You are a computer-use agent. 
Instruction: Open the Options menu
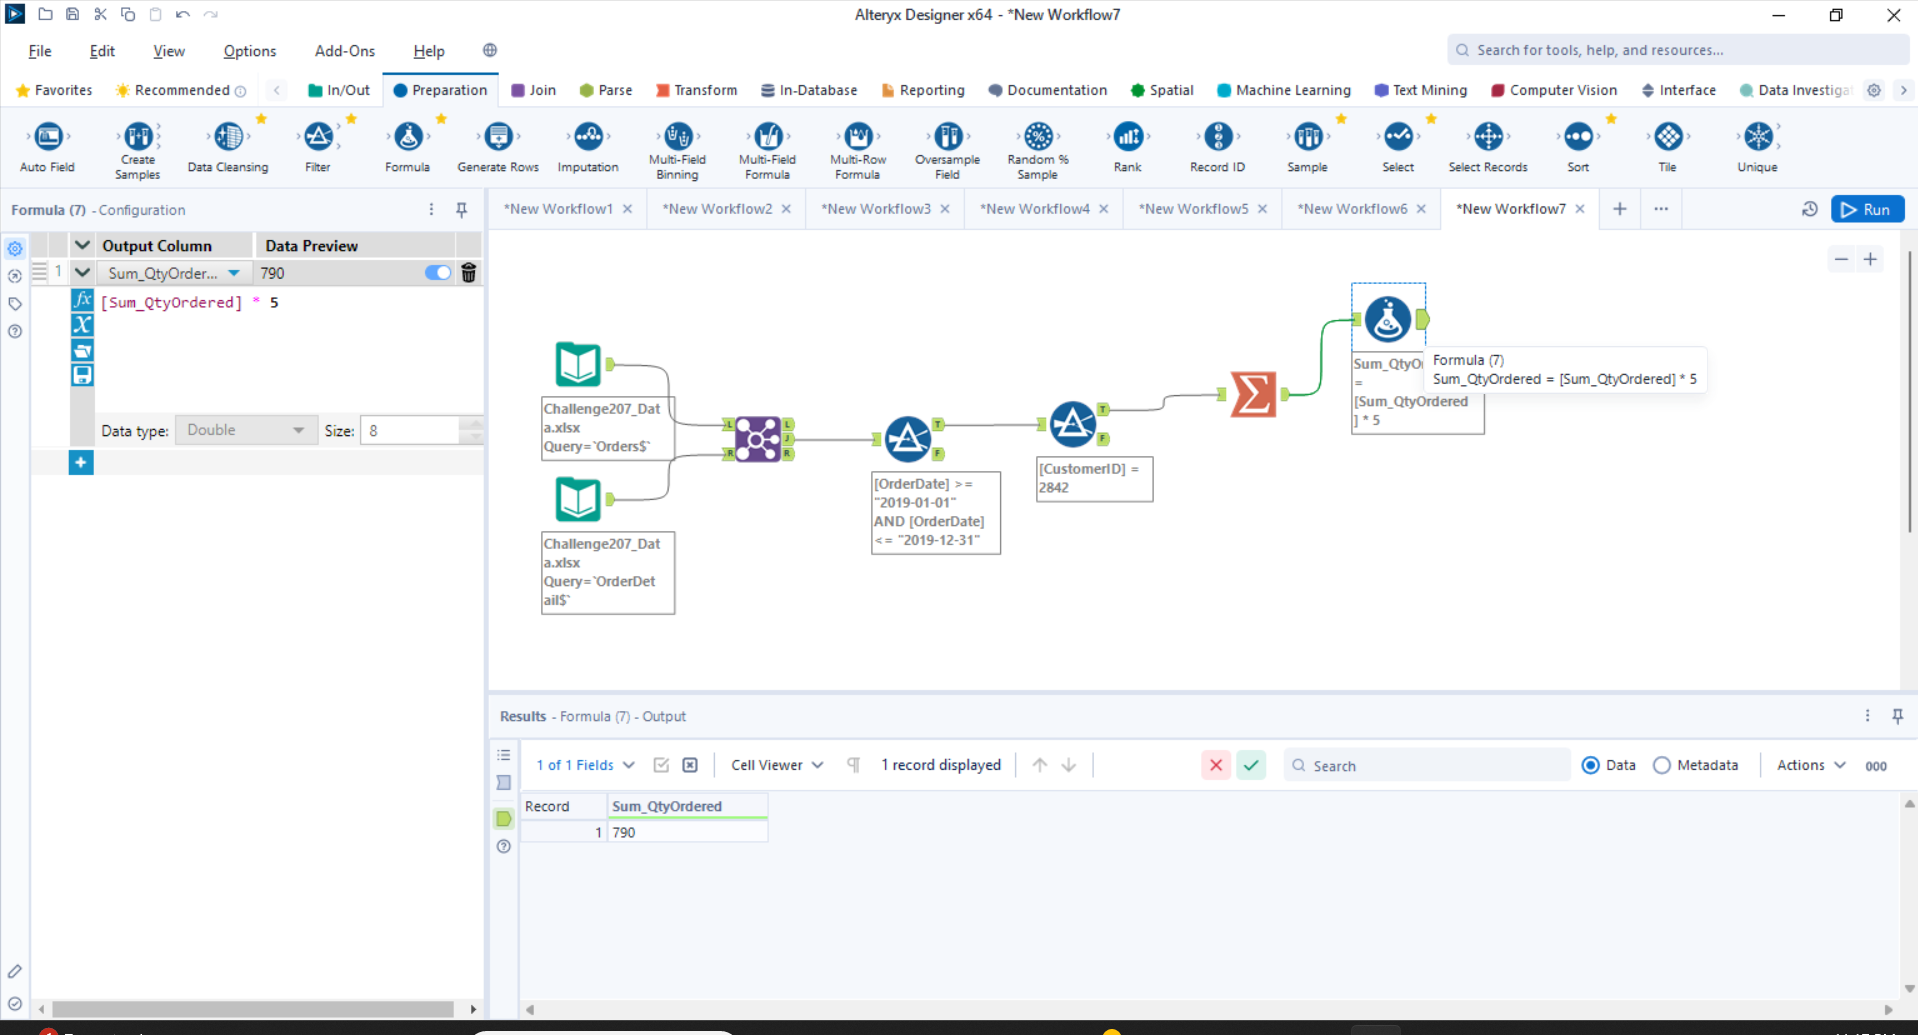[250, 51]
